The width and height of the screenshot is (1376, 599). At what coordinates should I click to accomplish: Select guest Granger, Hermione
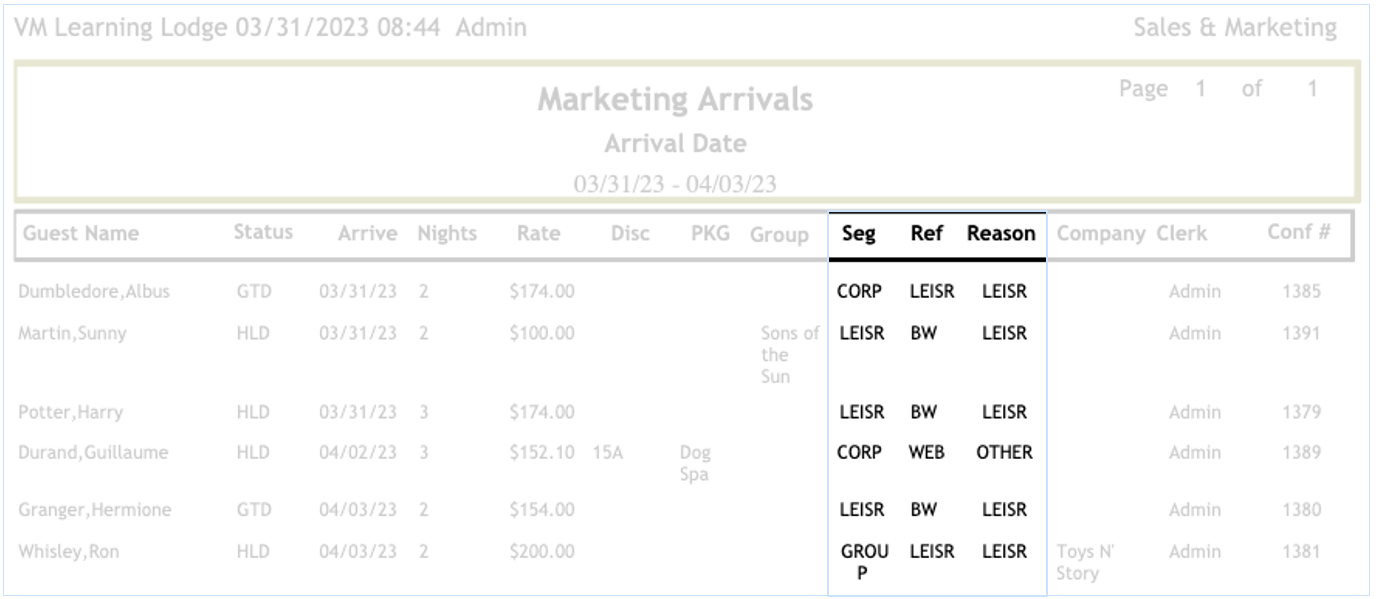point(95,510)
